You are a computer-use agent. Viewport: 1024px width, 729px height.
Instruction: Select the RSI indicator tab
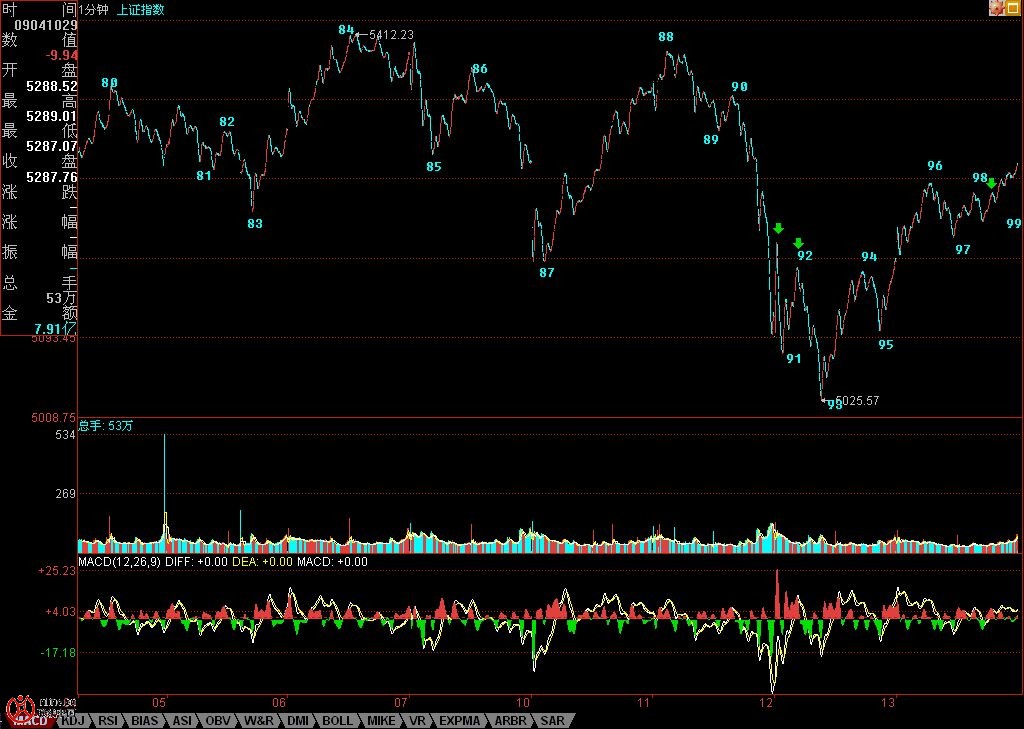pyautogui.click(x=108, y=720)
